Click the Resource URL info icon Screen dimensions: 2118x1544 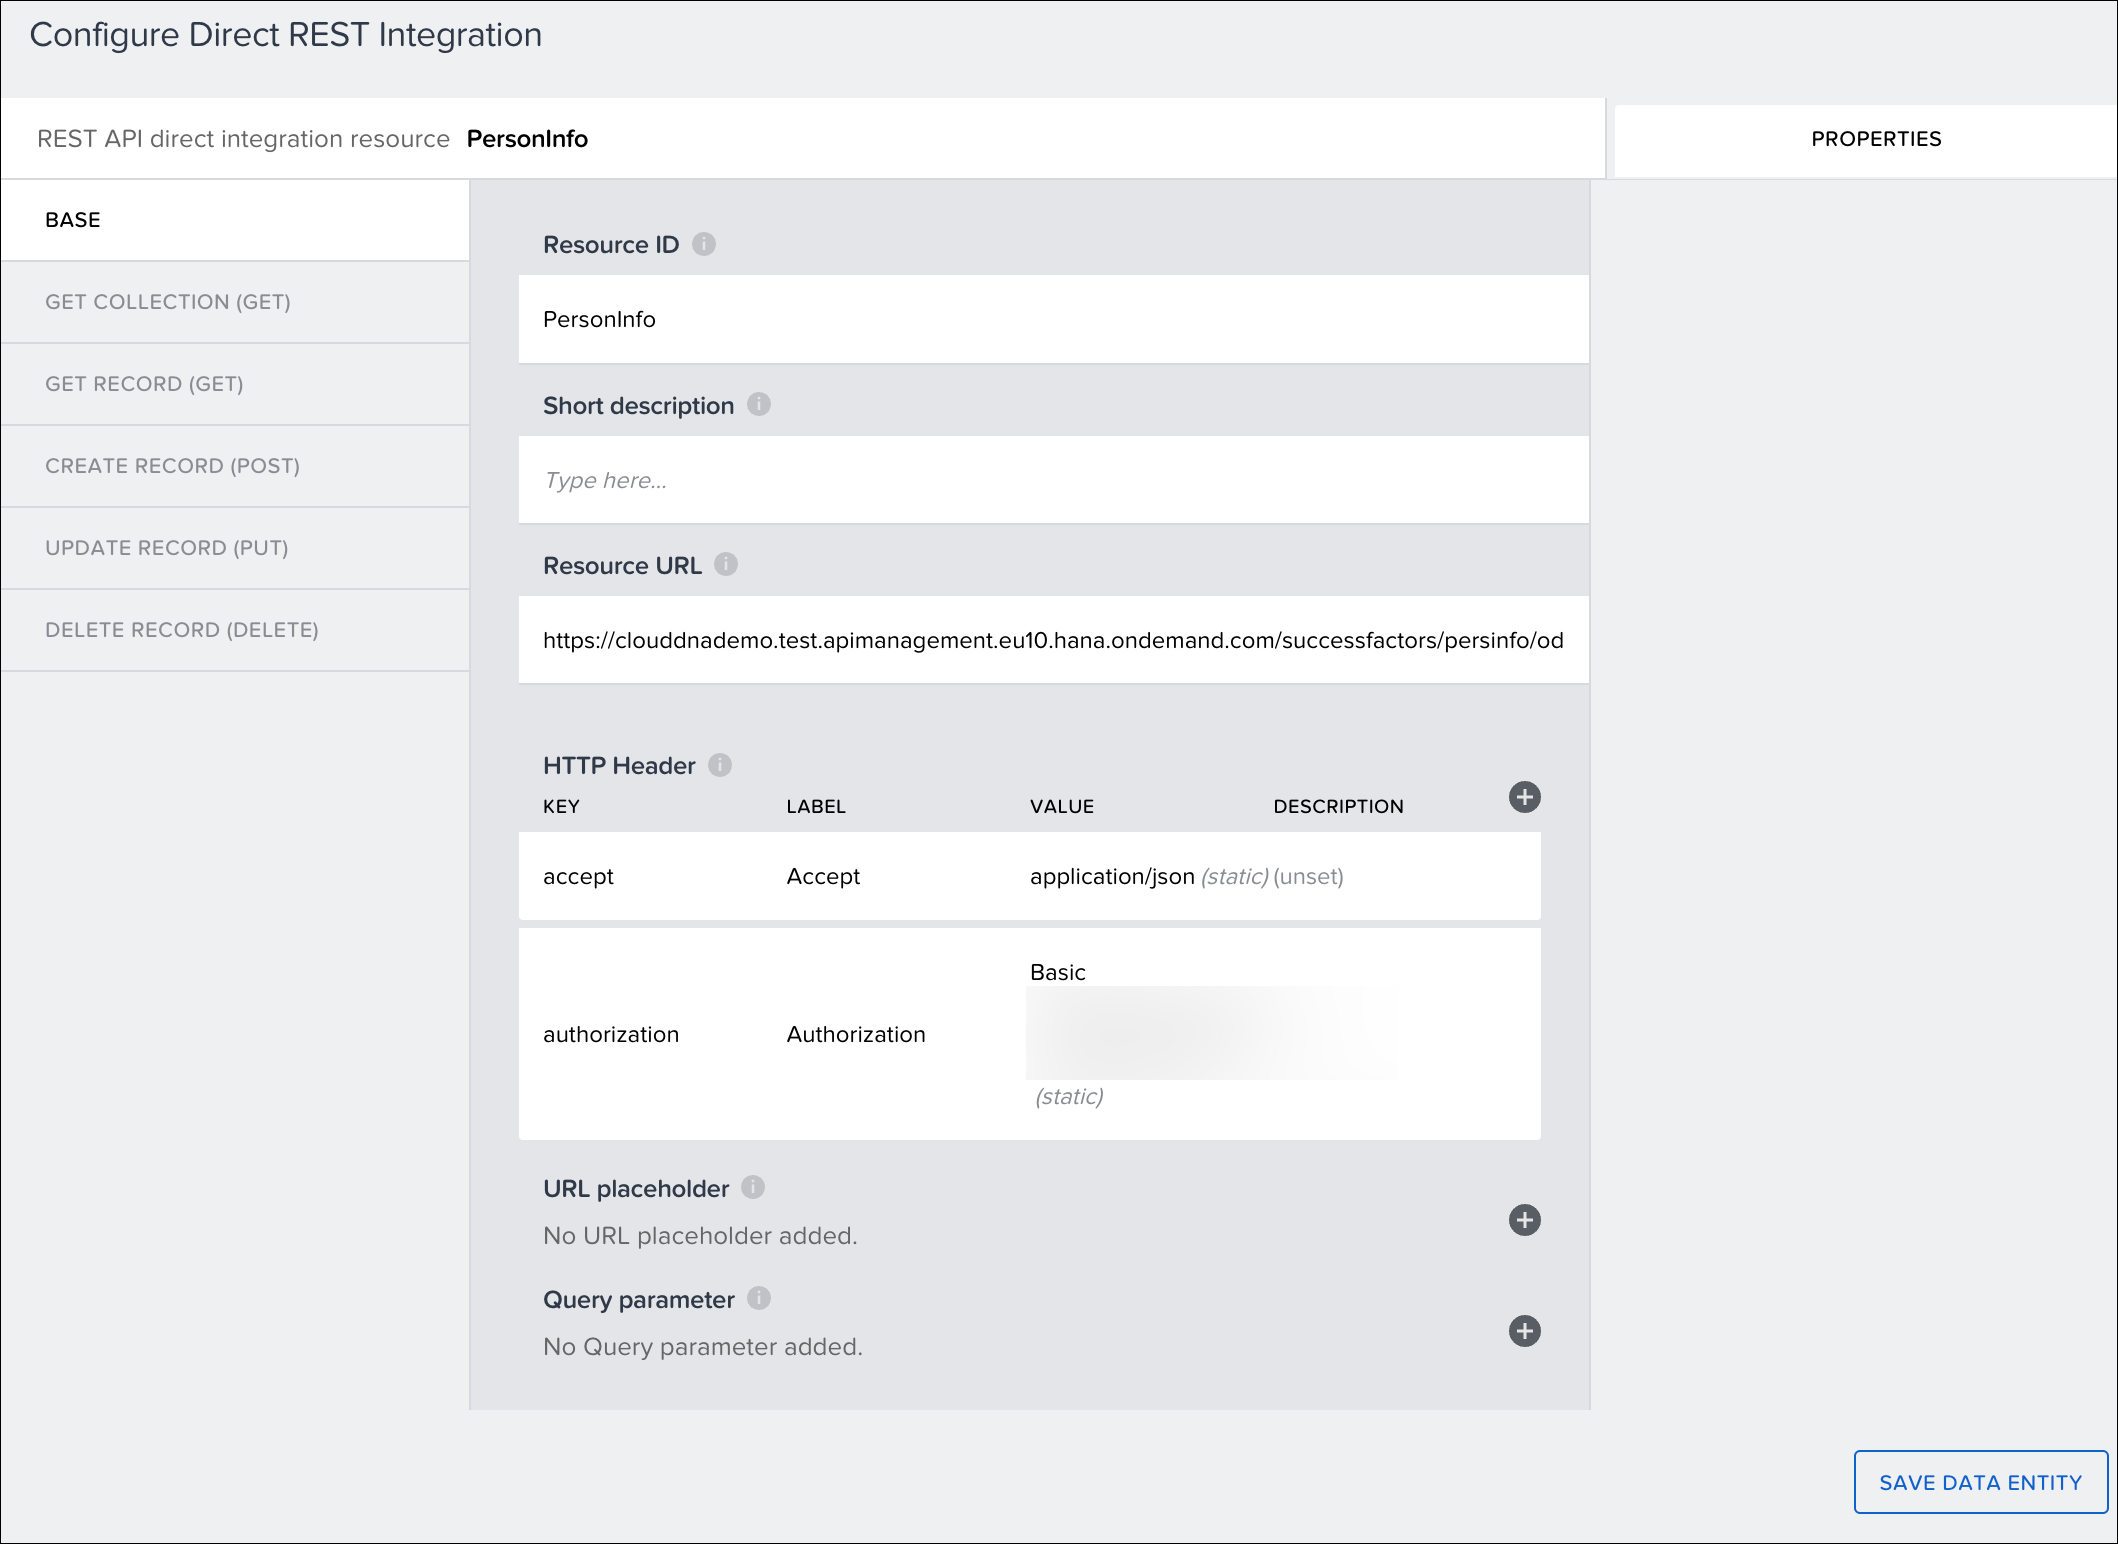[x=726, y=564]
